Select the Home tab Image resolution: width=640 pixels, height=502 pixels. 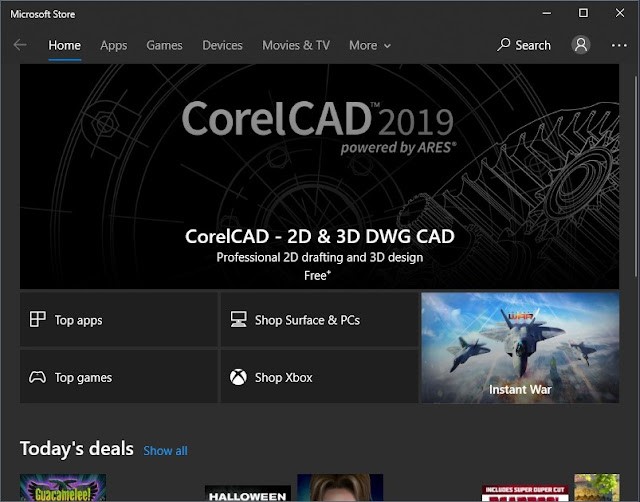coord(64,45)
